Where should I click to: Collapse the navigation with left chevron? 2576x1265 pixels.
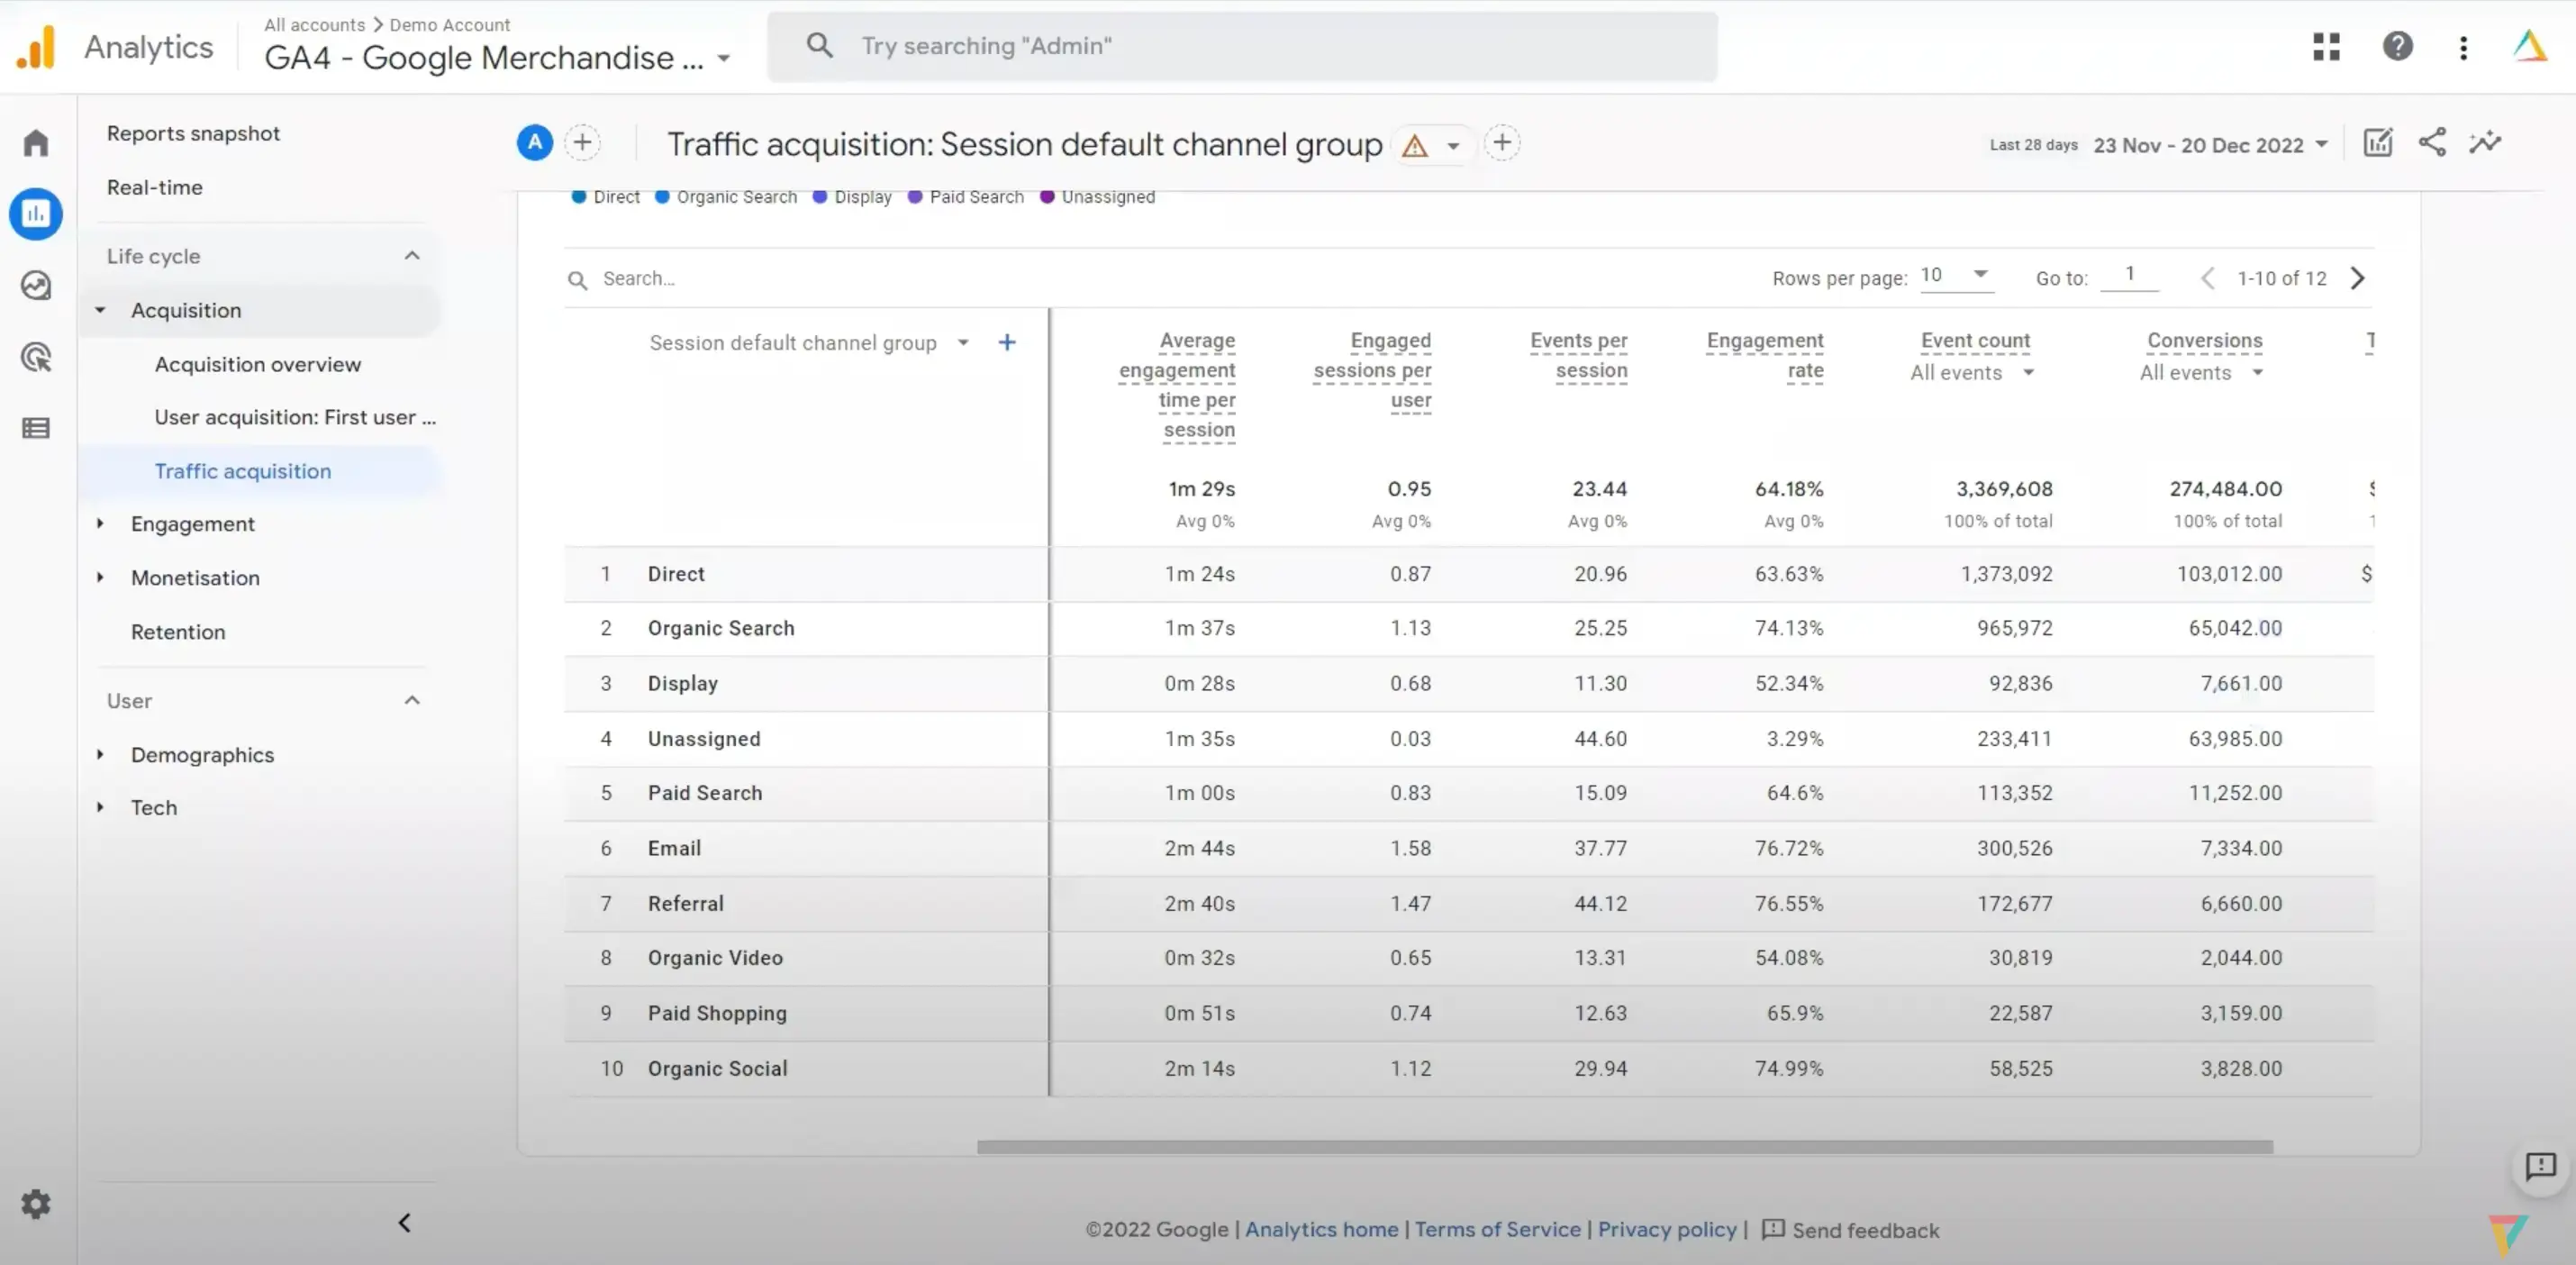(404, 1222)
